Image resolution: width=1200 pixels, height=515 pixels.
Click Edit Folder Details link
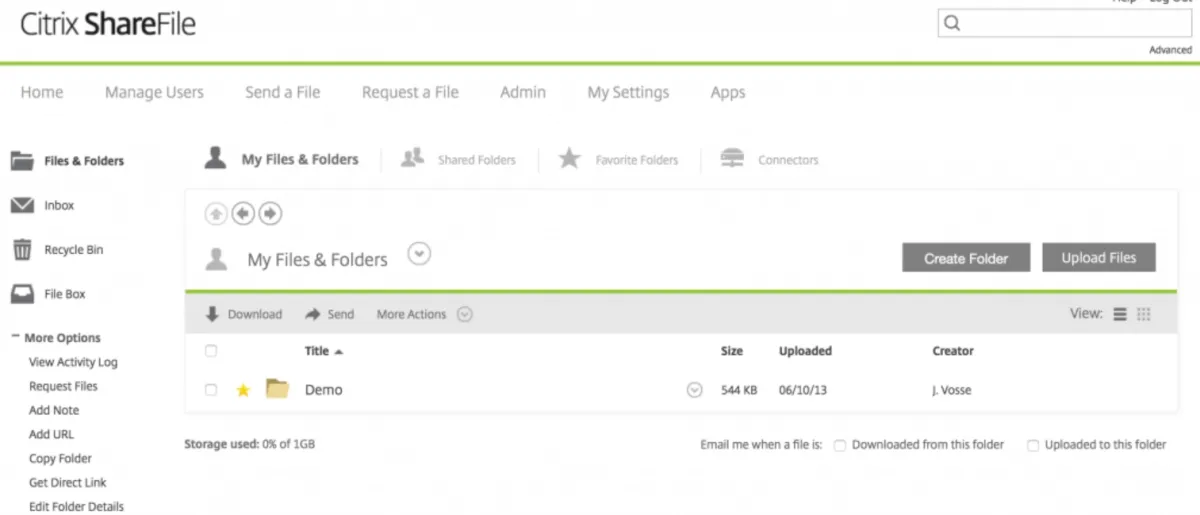76,506
